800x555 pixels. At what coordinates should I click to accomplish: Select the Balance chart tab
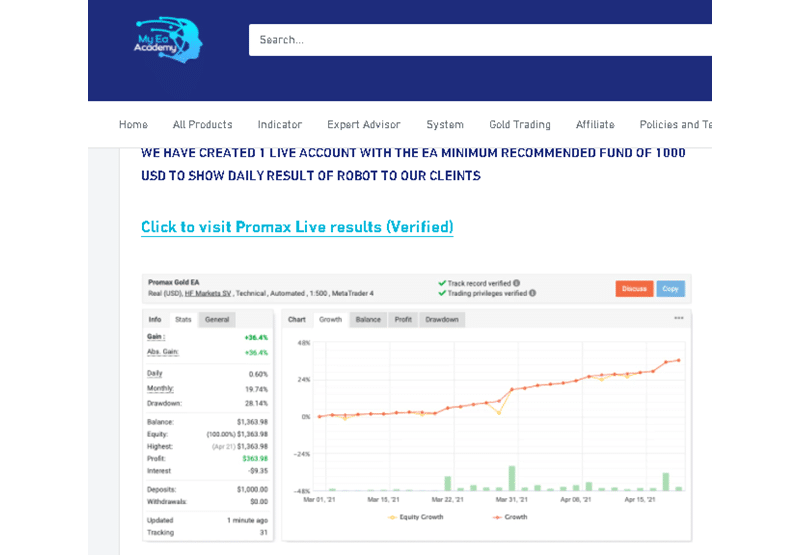tap(368, 320)
